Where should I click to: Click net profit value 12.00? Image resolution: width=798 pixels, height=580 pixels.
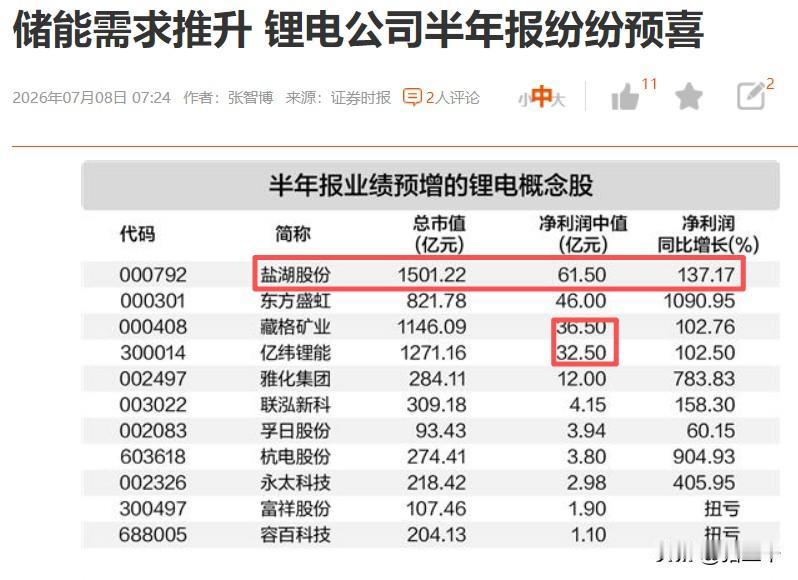(x=582, y=379)
